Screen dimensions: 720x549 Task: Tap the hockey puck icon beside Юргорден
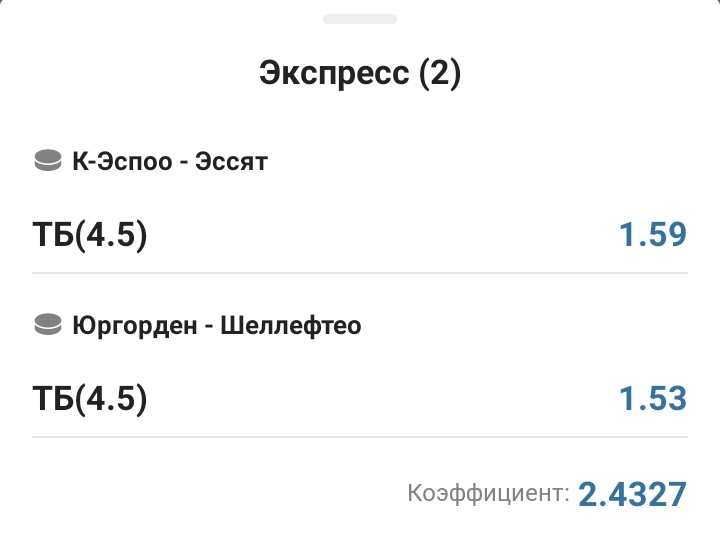(48, 325)
